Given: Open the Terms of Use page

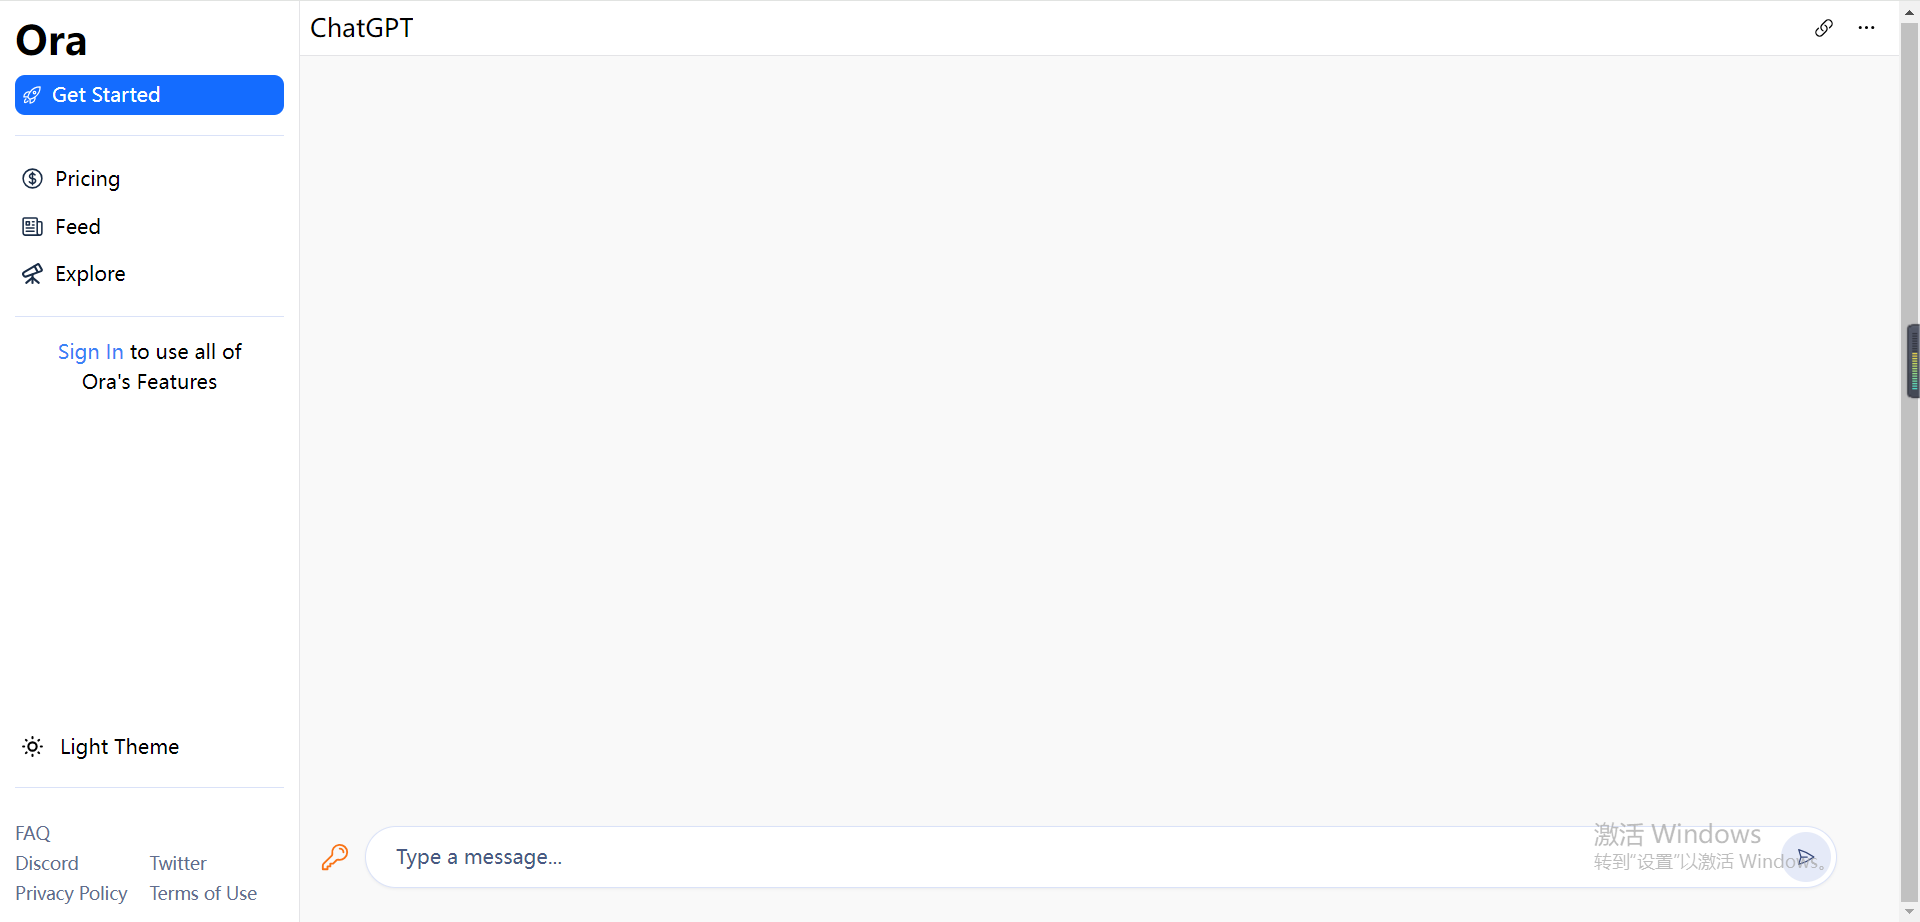Looking at the screenshot, I should click(x=203, y=893).
